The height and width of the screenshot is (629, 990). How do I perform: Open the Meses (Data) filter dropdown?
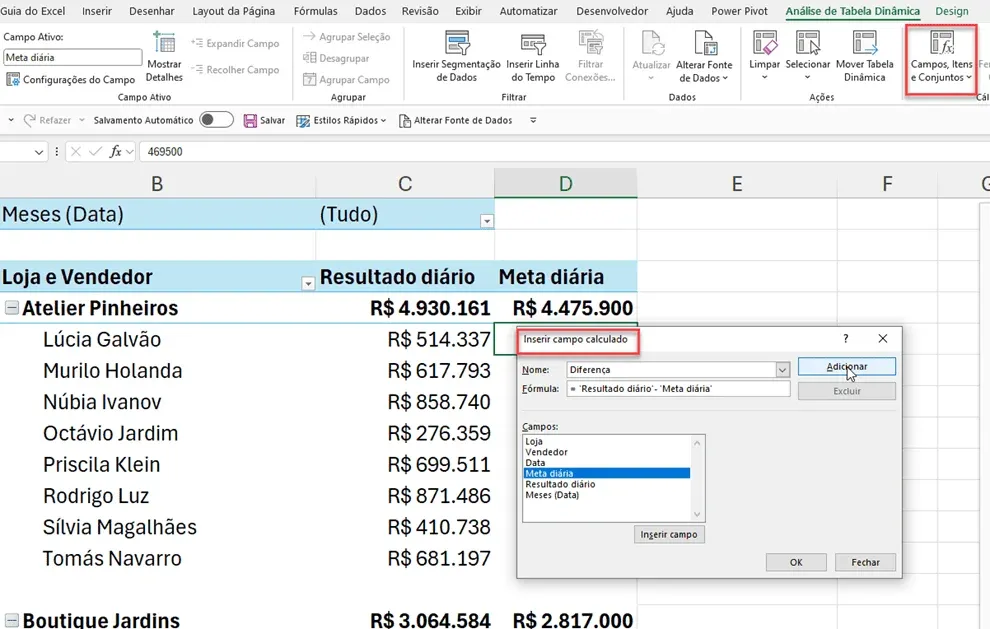pos(486,221)
